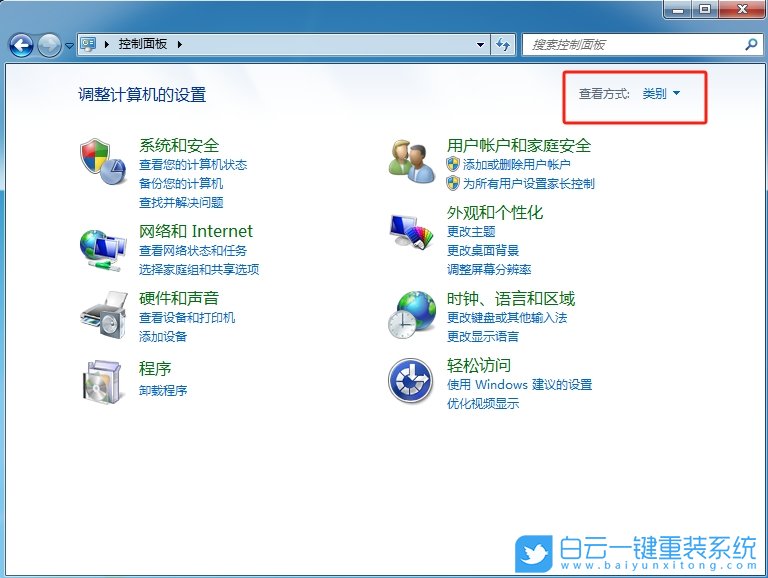Click 更改主题 link
Screen dimensions: 768x578
471,232
